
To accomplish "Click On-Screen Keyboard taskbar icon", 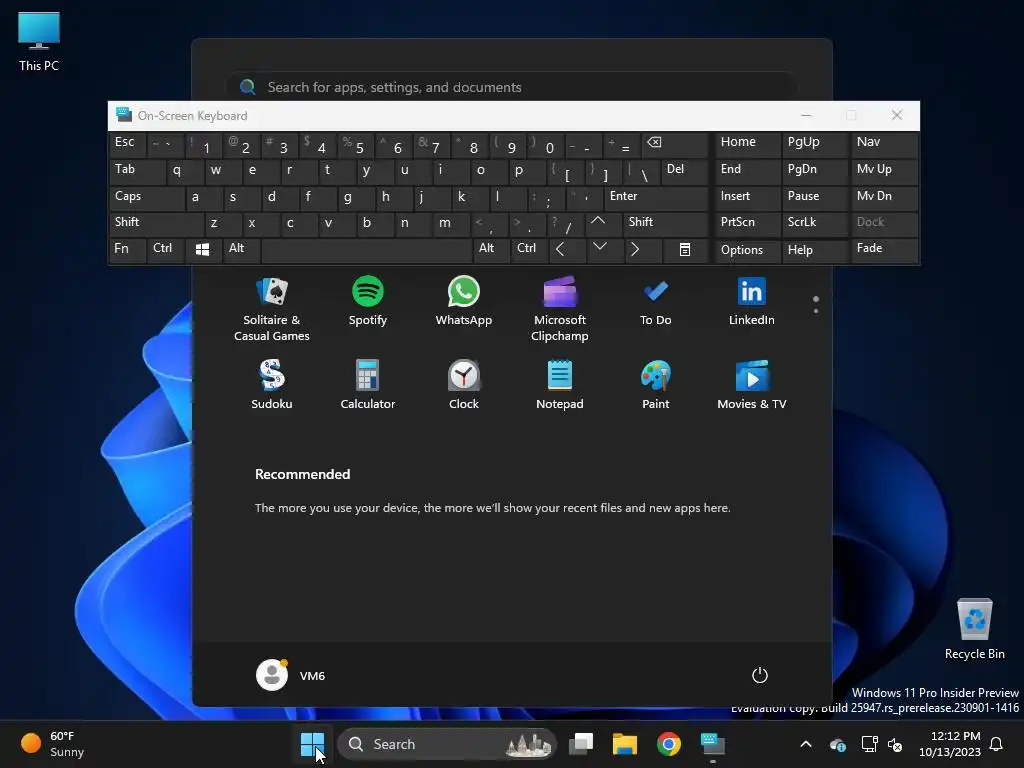I will tap(712, 744).
